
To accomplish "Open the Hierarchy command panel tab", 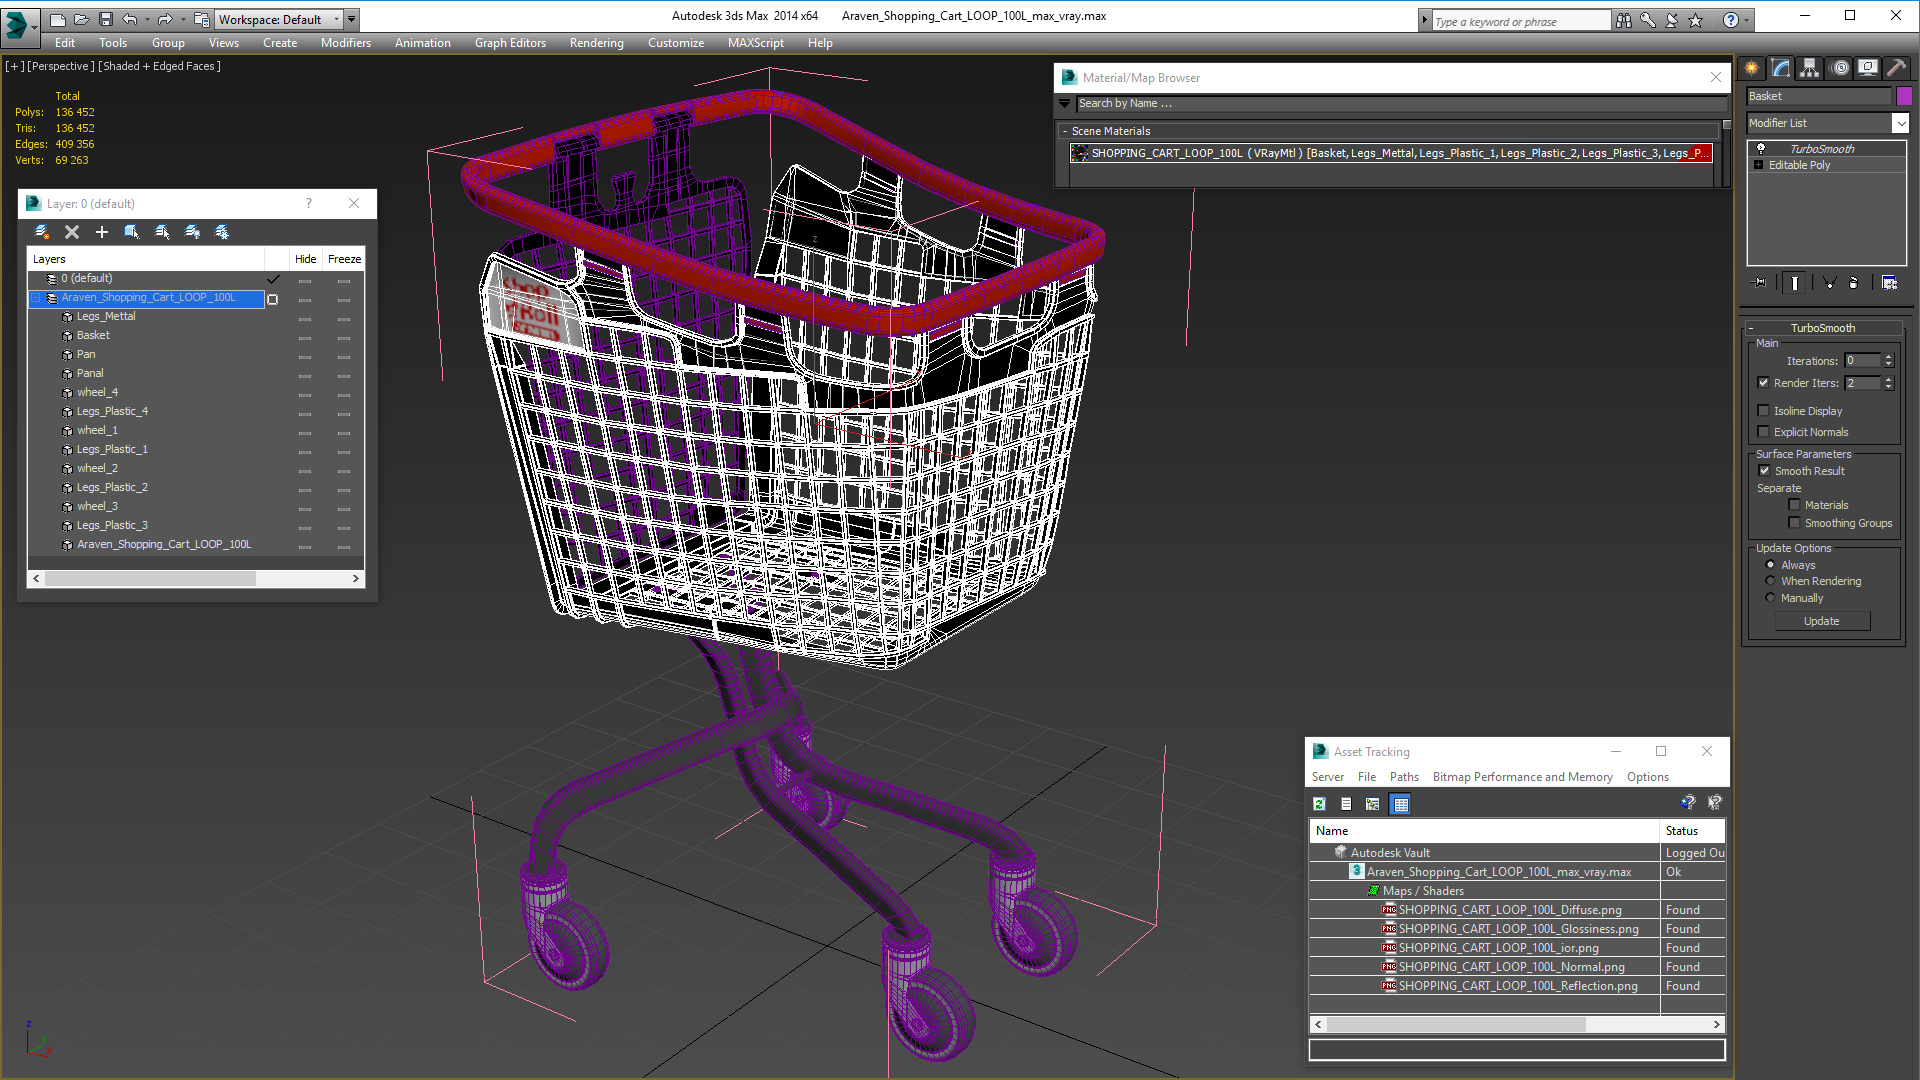I will point(1809,68).
